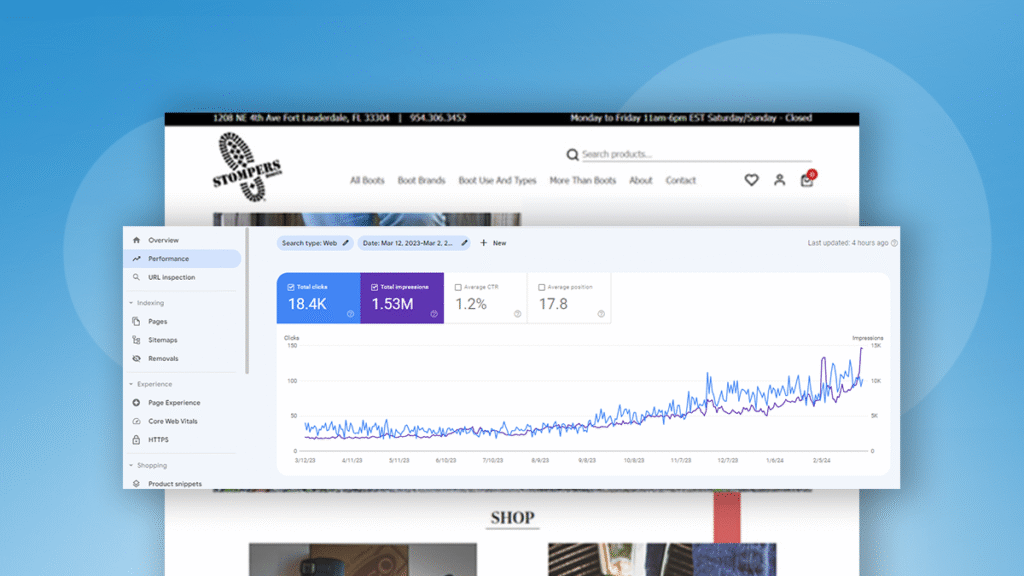This screenshot has width=1024, height=576.
Task: Open the Date range filter chip
Action: (x=413, y=243)
